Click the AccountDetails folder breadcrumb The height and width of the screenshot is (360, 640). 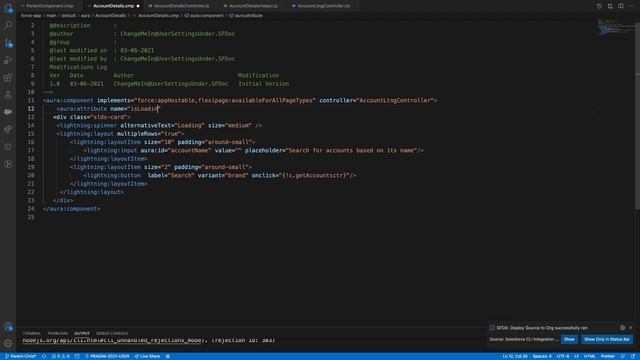click(x=110, y=16)
